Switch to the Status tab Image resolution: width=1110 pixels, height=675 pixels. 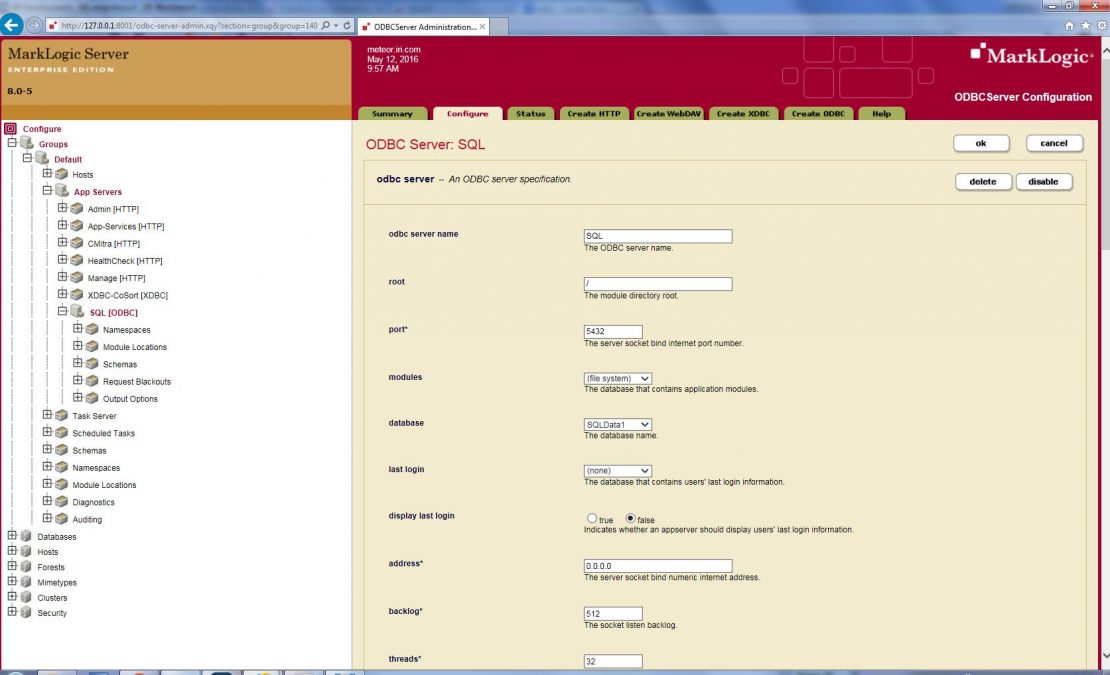pyautogui.click(x=531, y=113)
